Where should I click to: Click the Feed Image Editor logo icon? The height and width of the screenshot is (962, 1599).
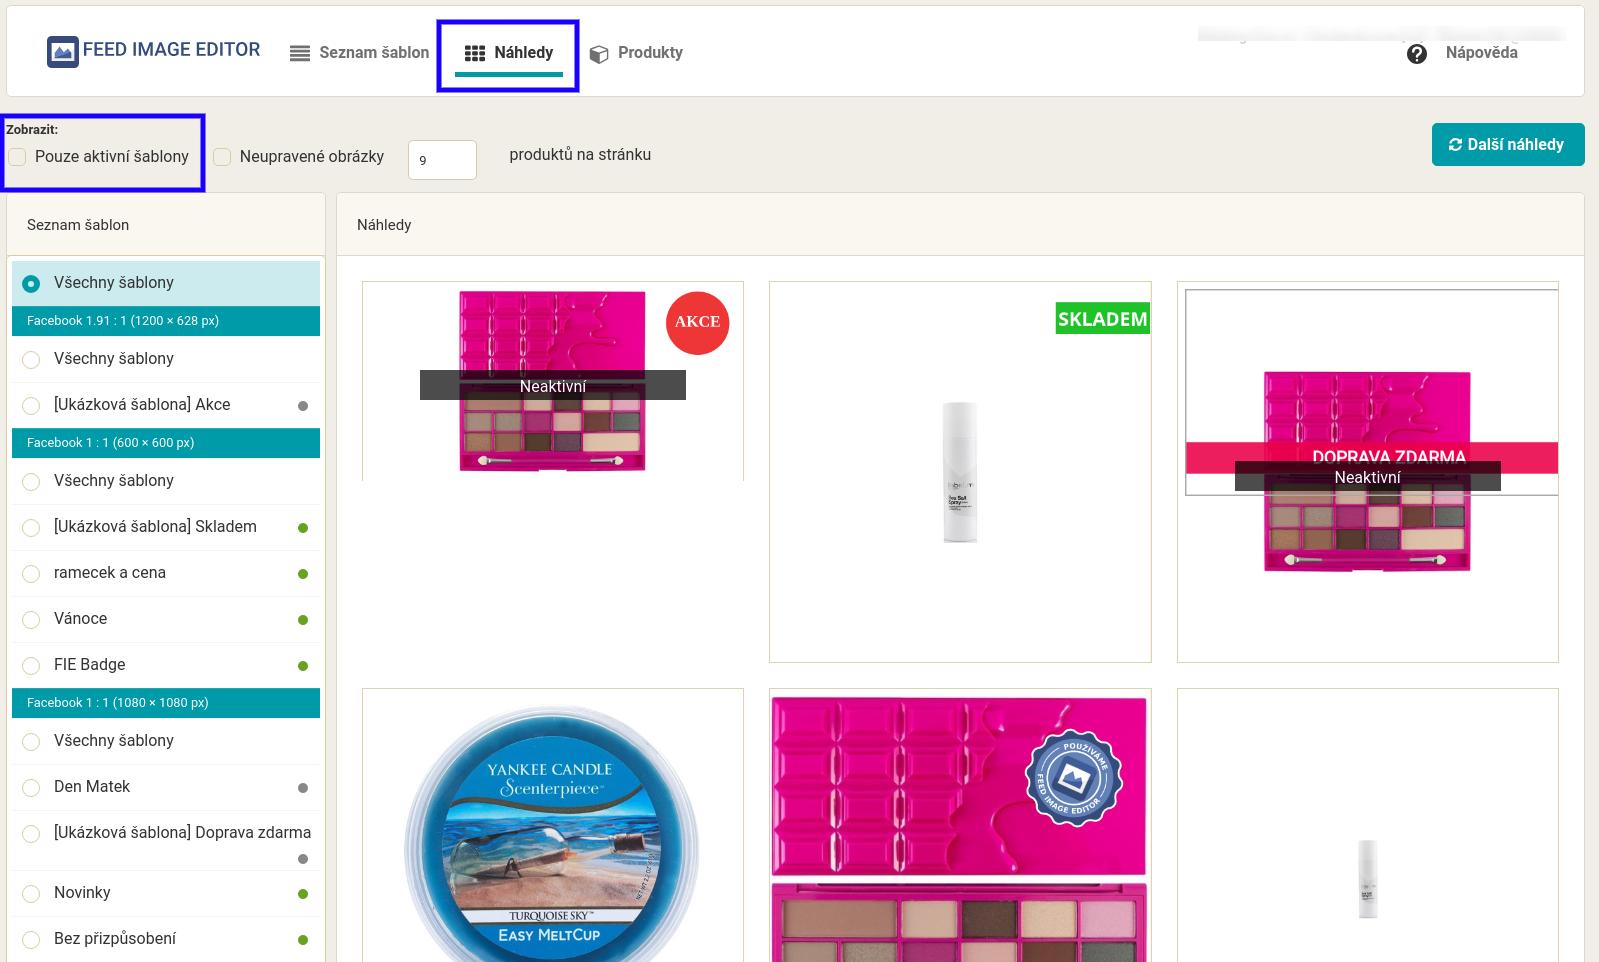(x=62, y=52)
